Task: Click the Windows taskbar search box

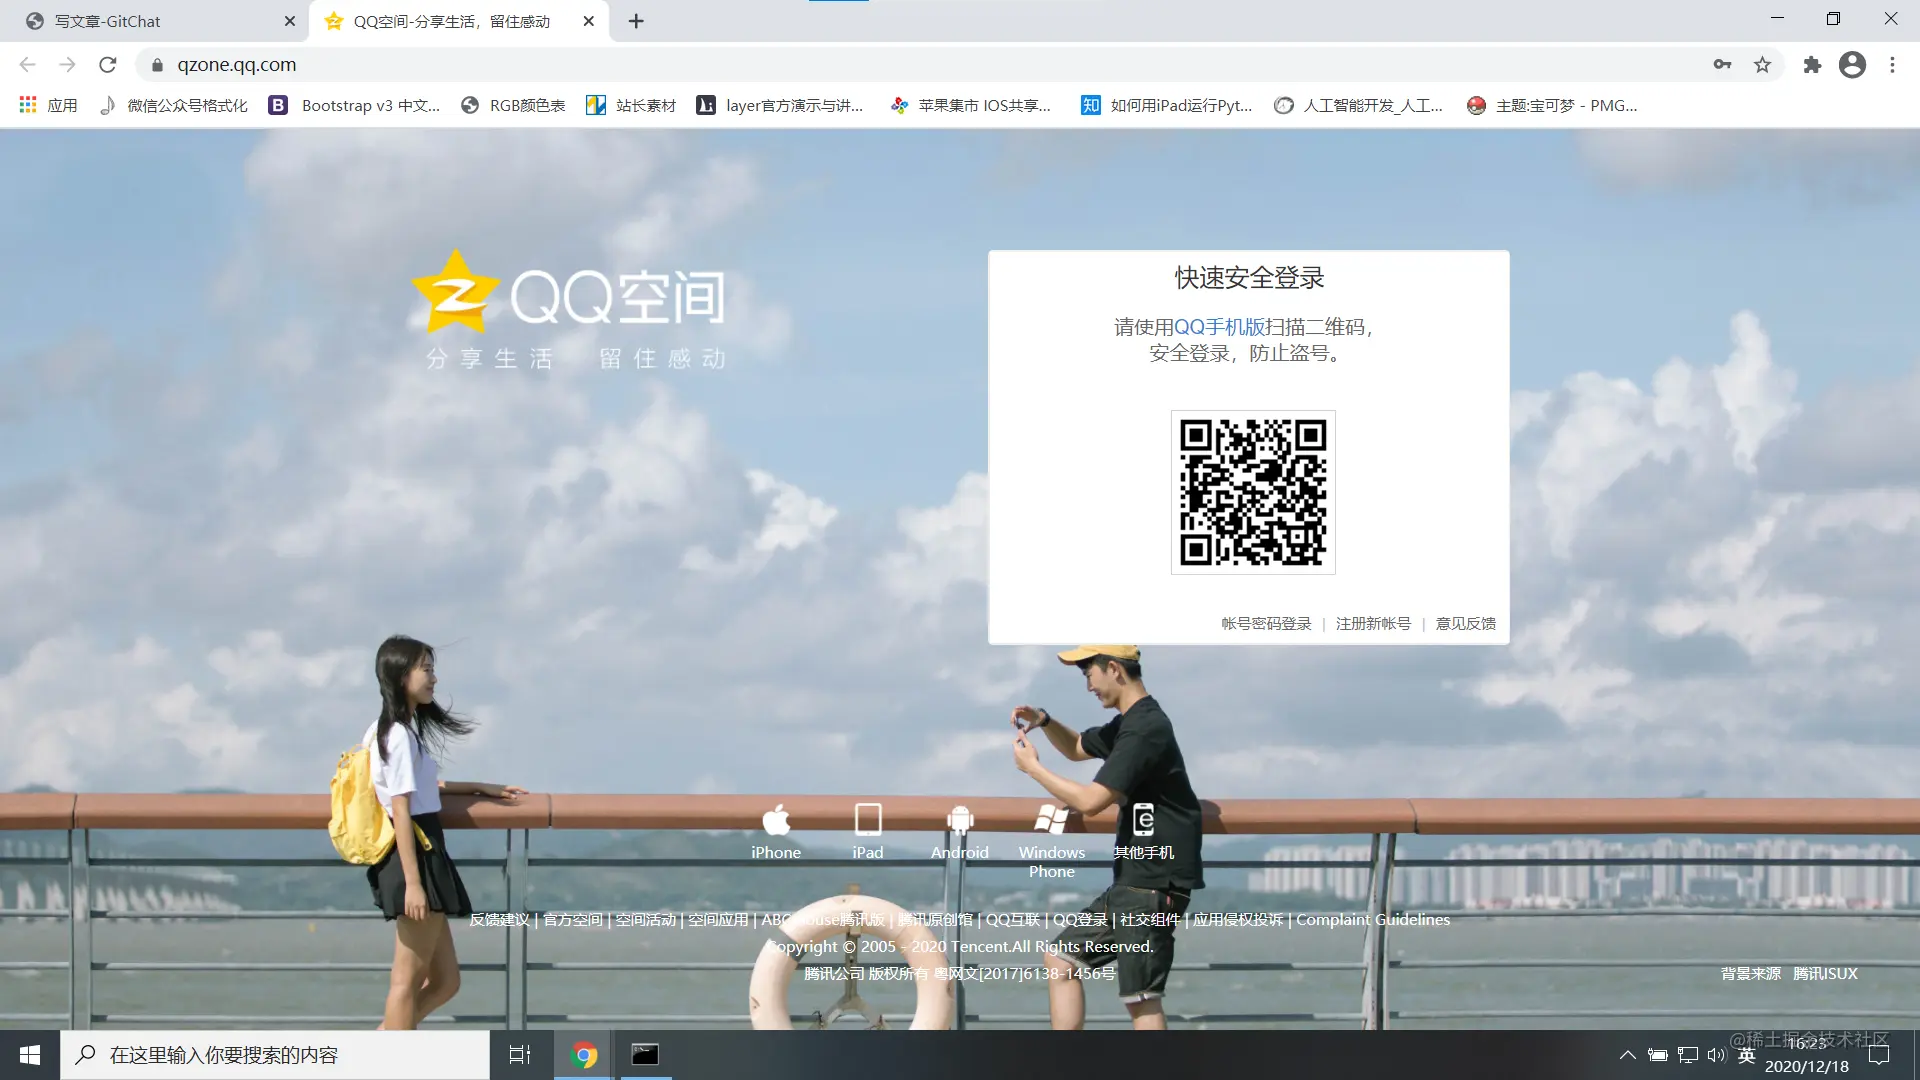Action: [275, 1055]
